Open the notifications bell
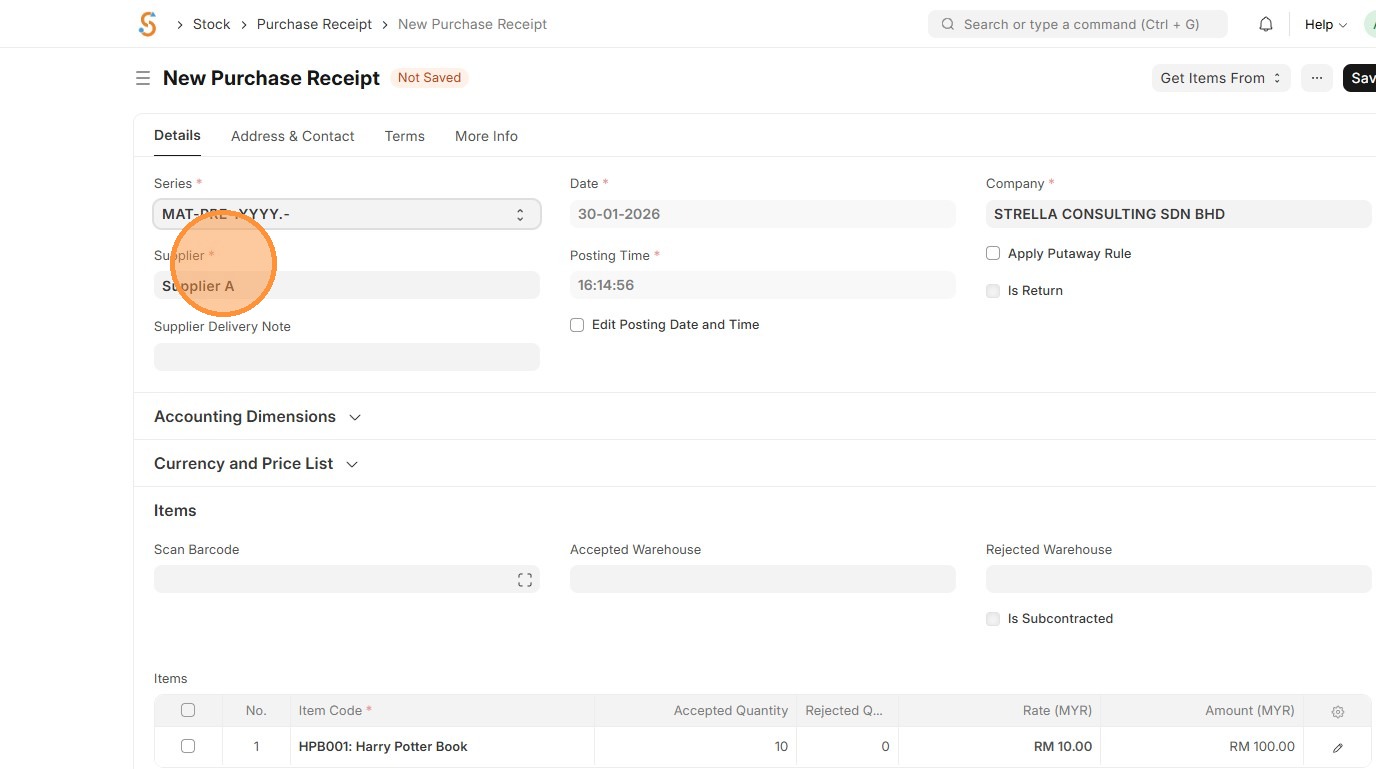Viewport: 1376px width, 769px height. point(1266,24)
